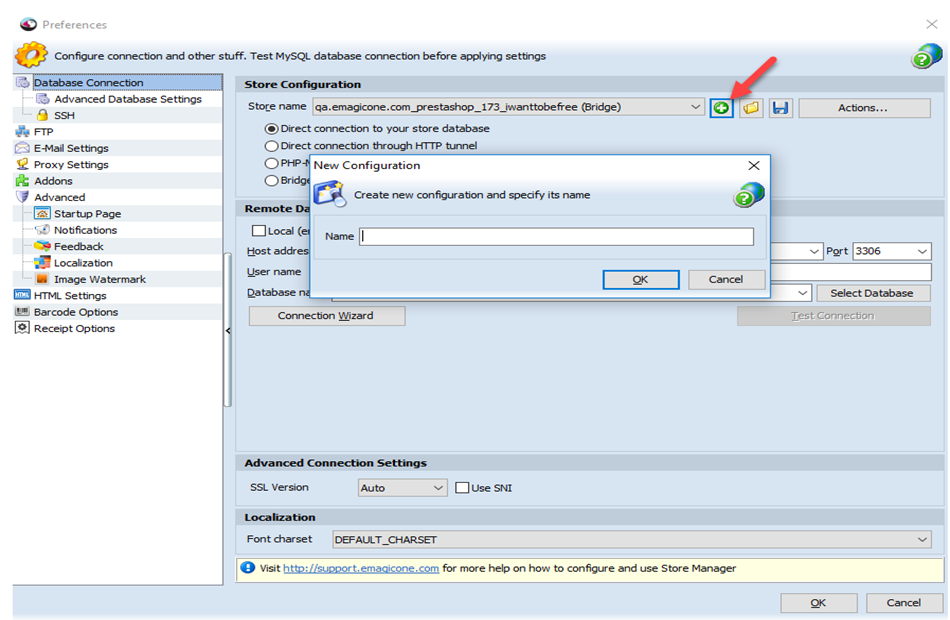Click the Proxy Settings icon

(22, 164)
